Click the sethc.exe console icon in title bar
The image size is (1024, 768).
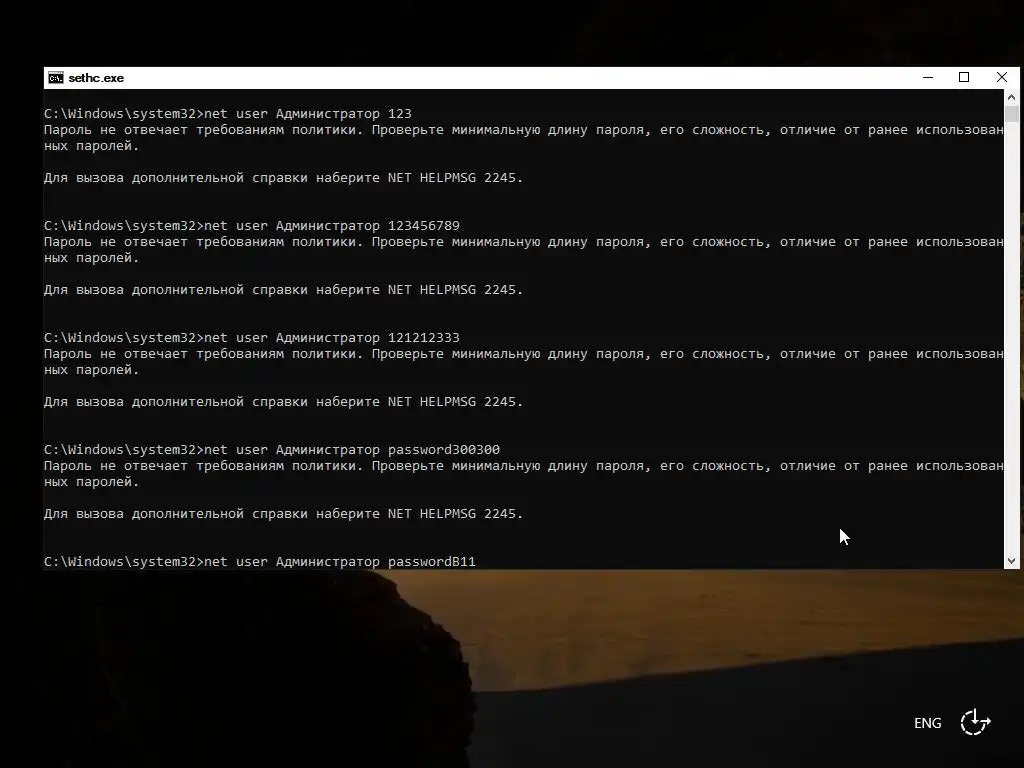(56, 78)
